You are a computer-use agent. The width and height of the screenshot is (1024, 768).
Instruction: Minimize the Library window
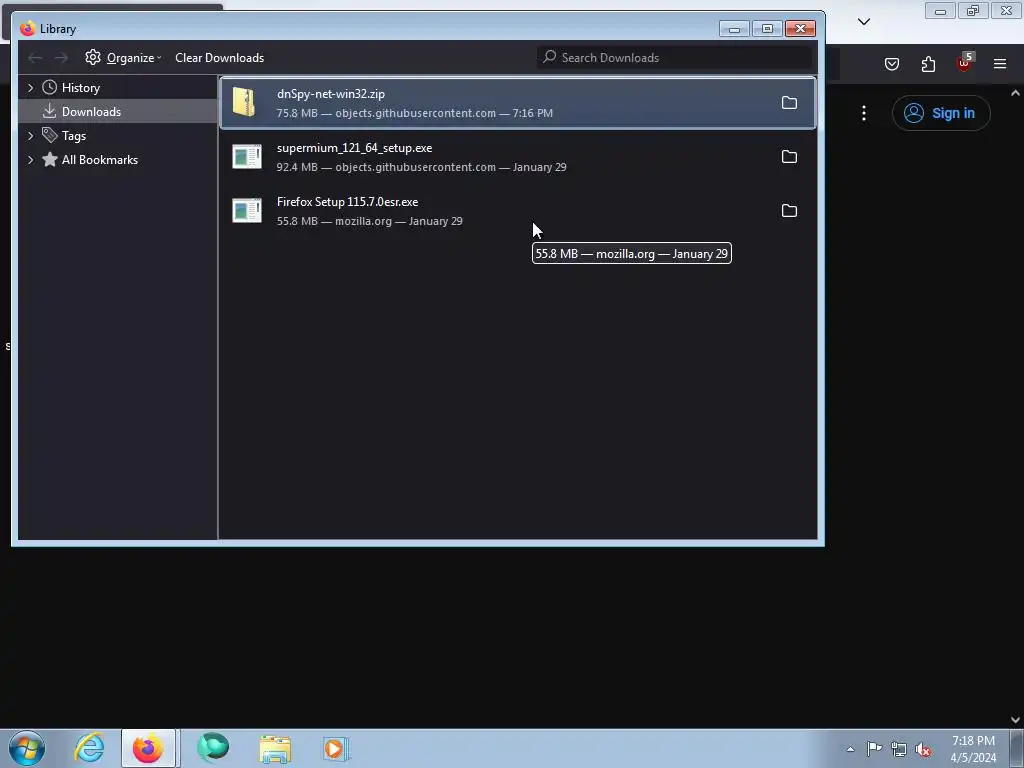coord(734,29)
